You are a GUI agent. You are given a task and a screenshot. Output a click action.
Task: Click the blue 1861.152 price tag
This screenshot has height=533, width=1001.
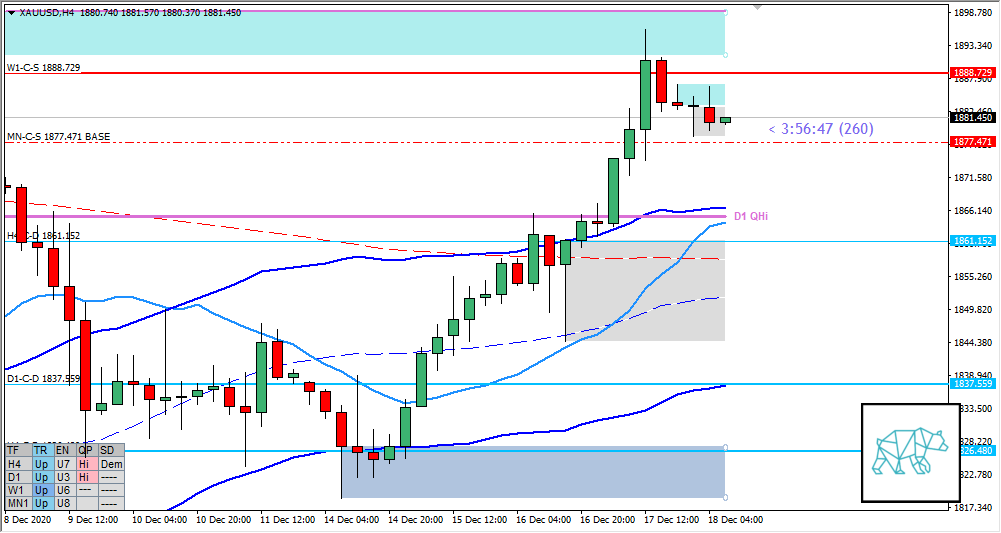pos(972,241)
